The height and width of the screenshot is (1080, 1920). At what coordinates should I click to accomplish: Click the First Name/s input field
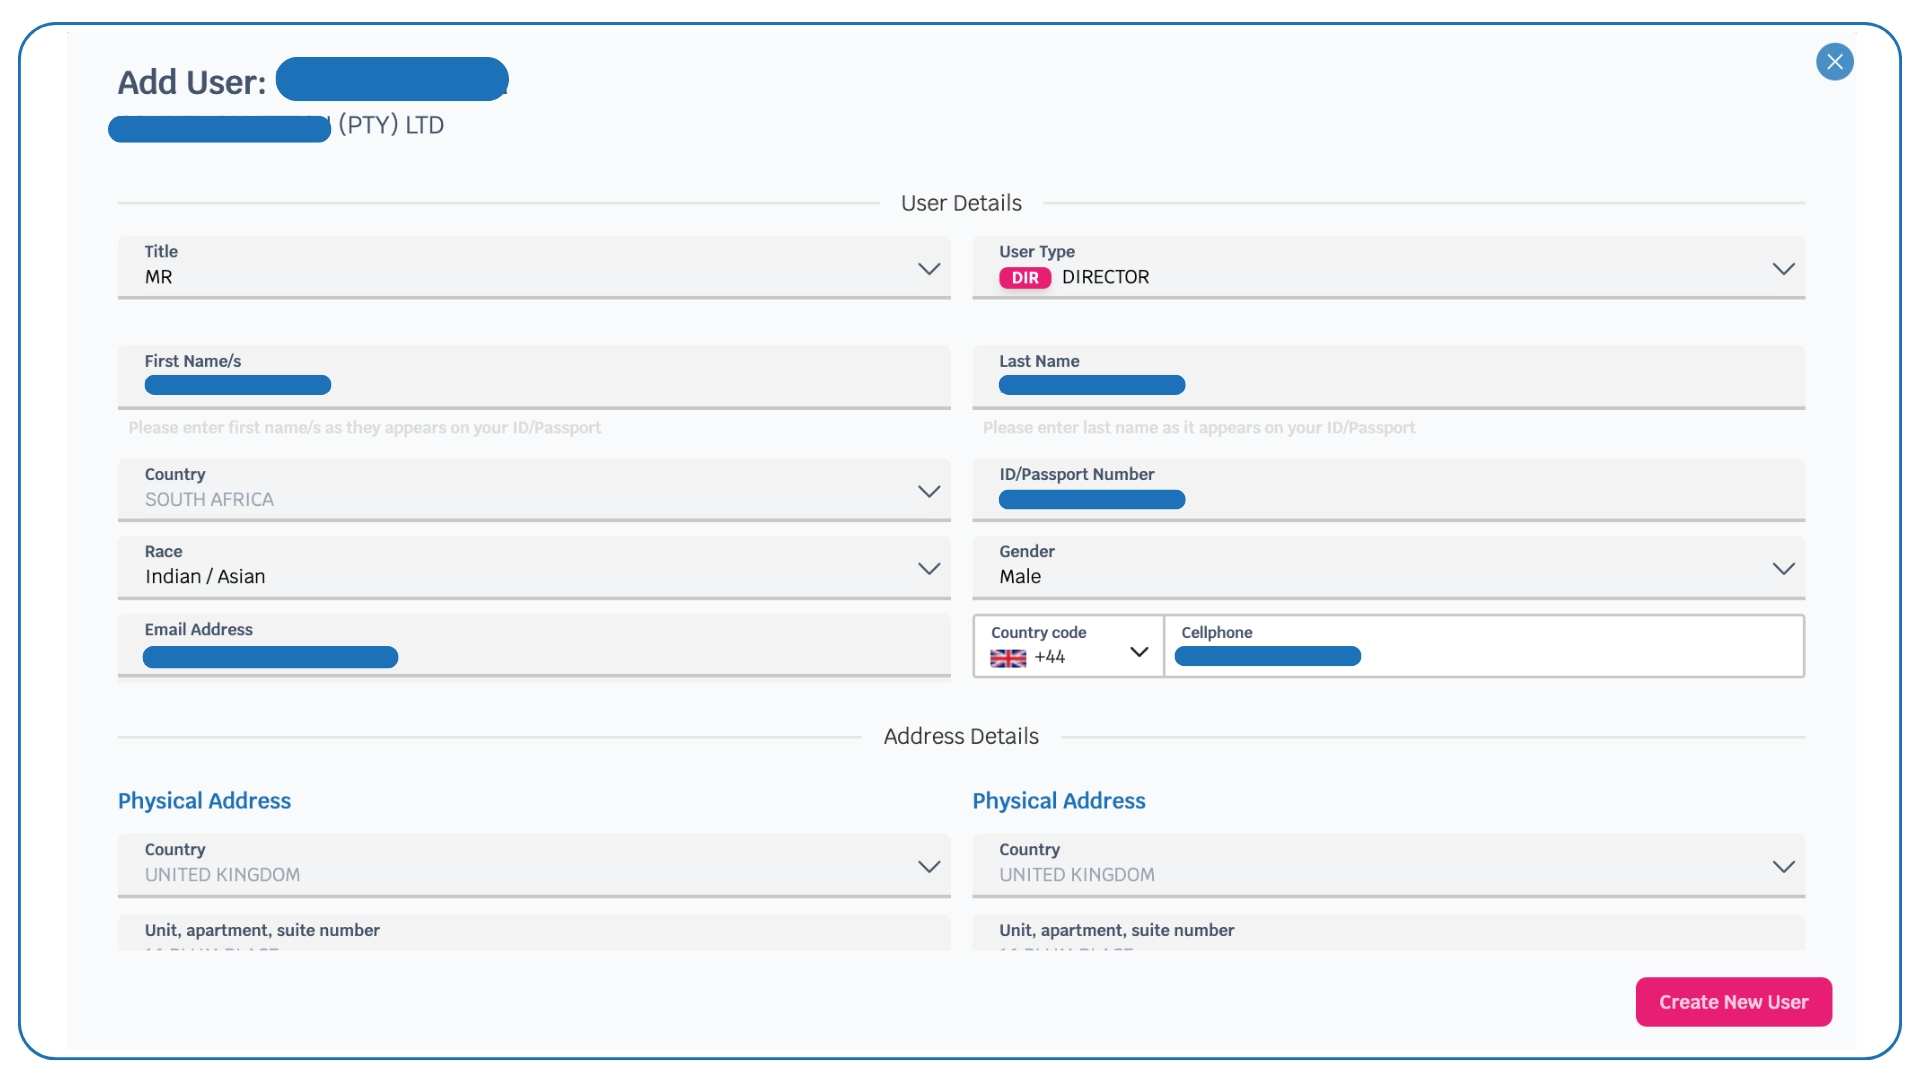pyautogui.click(x=533, y=377)
